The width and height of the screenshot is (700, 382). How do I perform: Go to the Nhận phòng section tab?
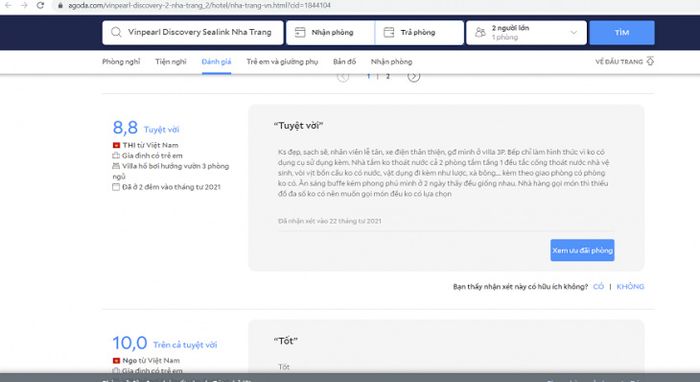click(392, 62)
